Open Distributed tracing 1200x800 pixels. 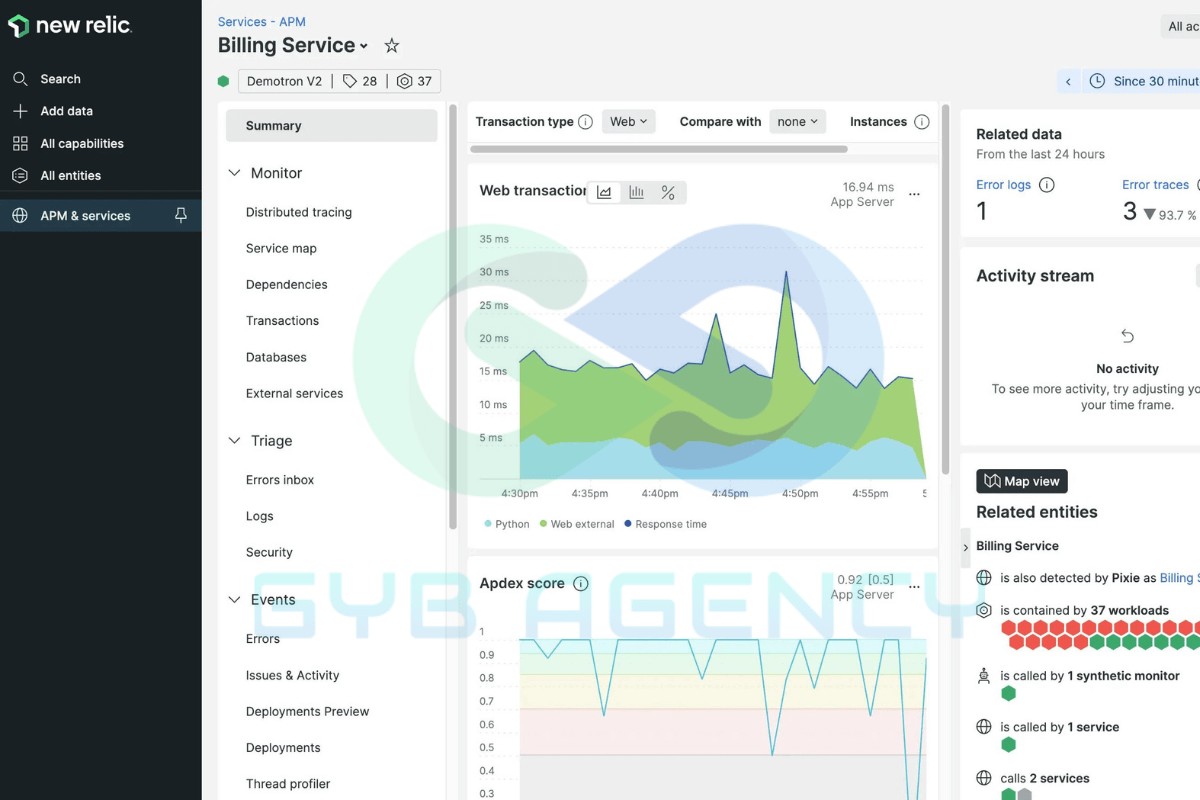(x=299, y=212)
